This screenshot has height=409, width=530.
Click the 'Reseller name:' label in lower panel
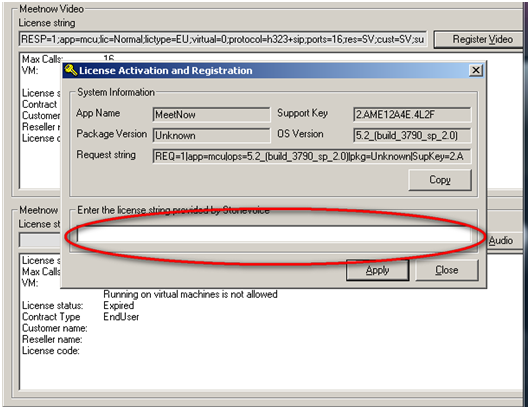[52, 339]
